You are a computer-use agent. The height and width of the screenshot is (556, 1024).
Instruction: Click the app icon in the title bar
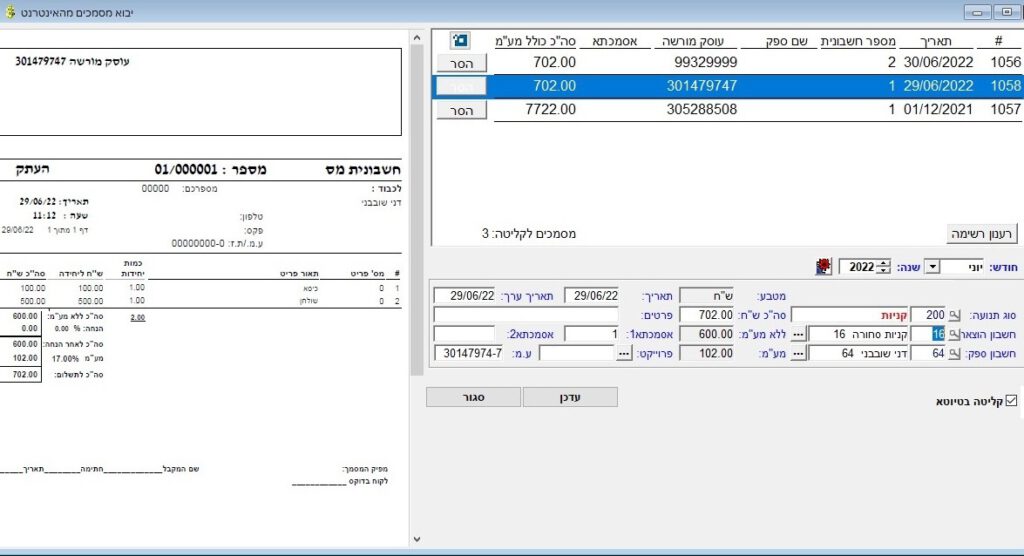pos(10,12)
